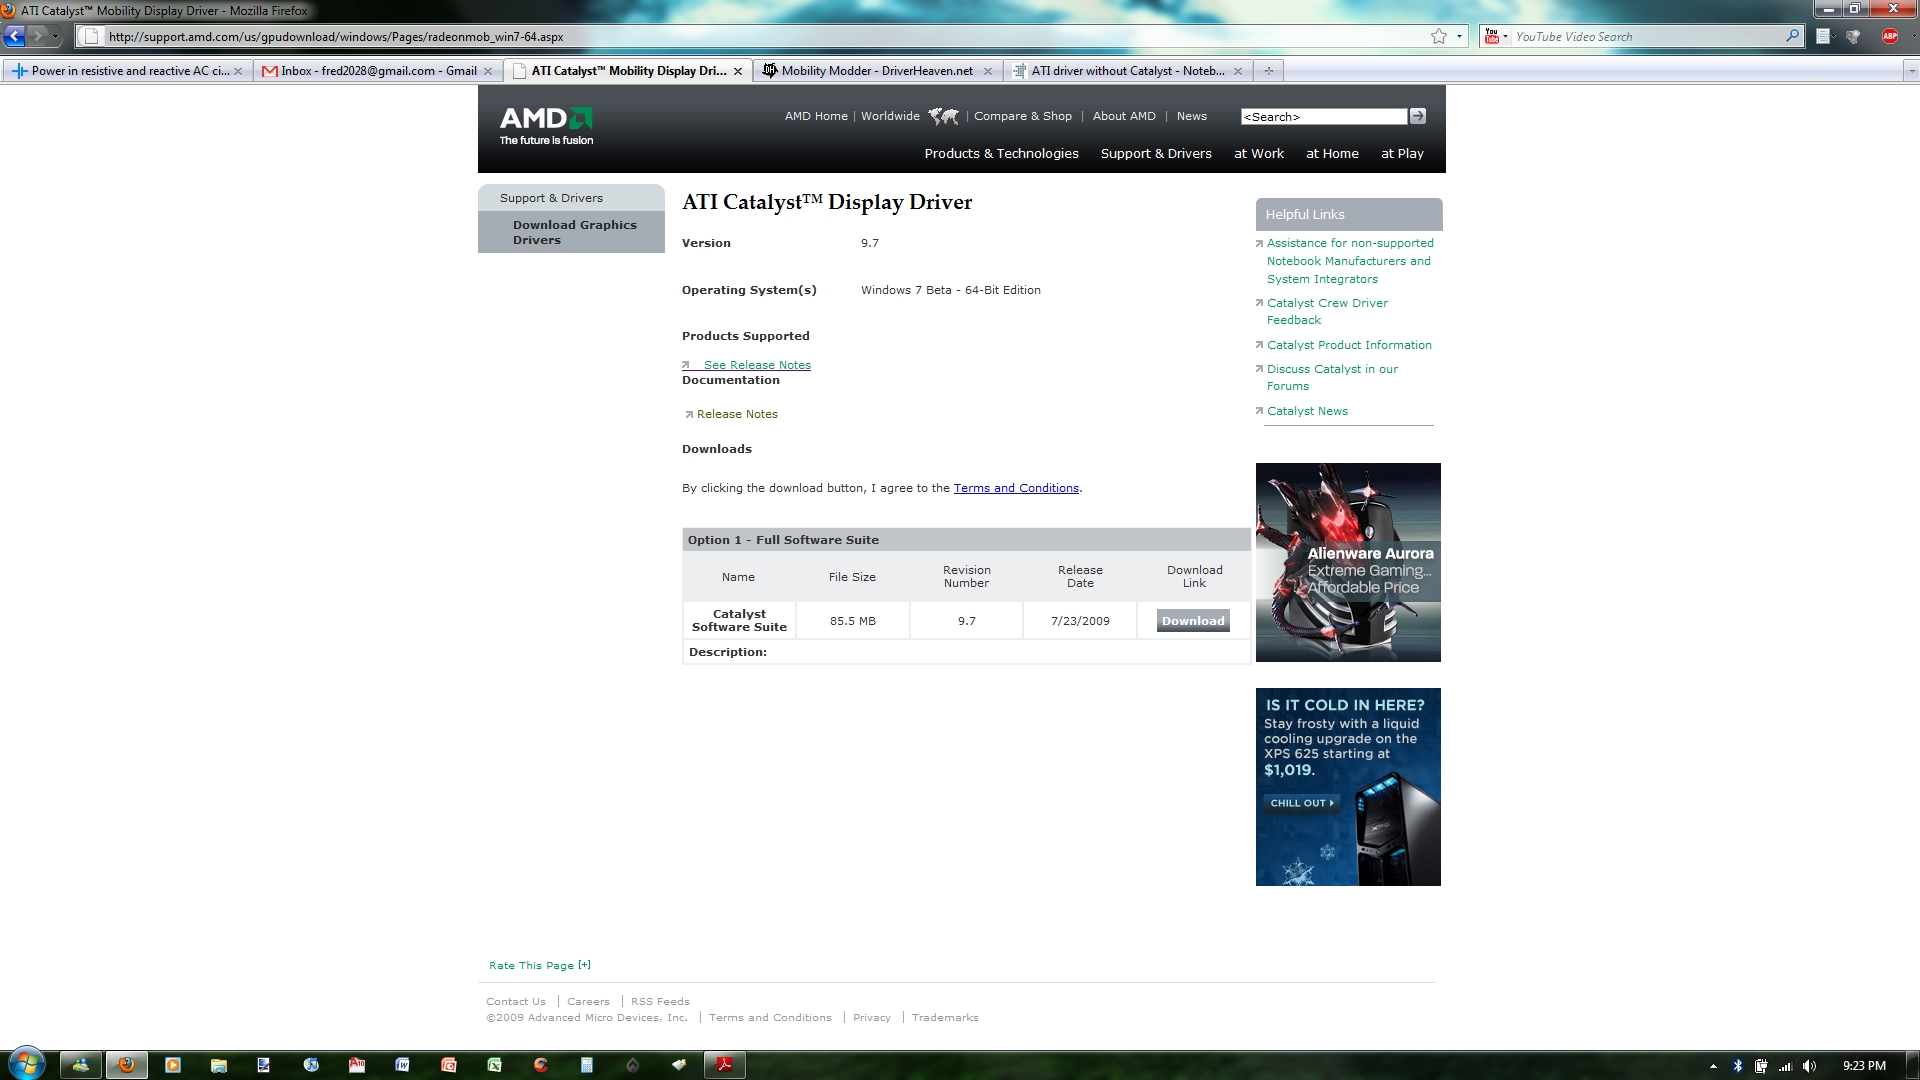Screen dimensions: 1920x1080
Task: Open the at Play menu
Action: click(x=1402, y=153)
